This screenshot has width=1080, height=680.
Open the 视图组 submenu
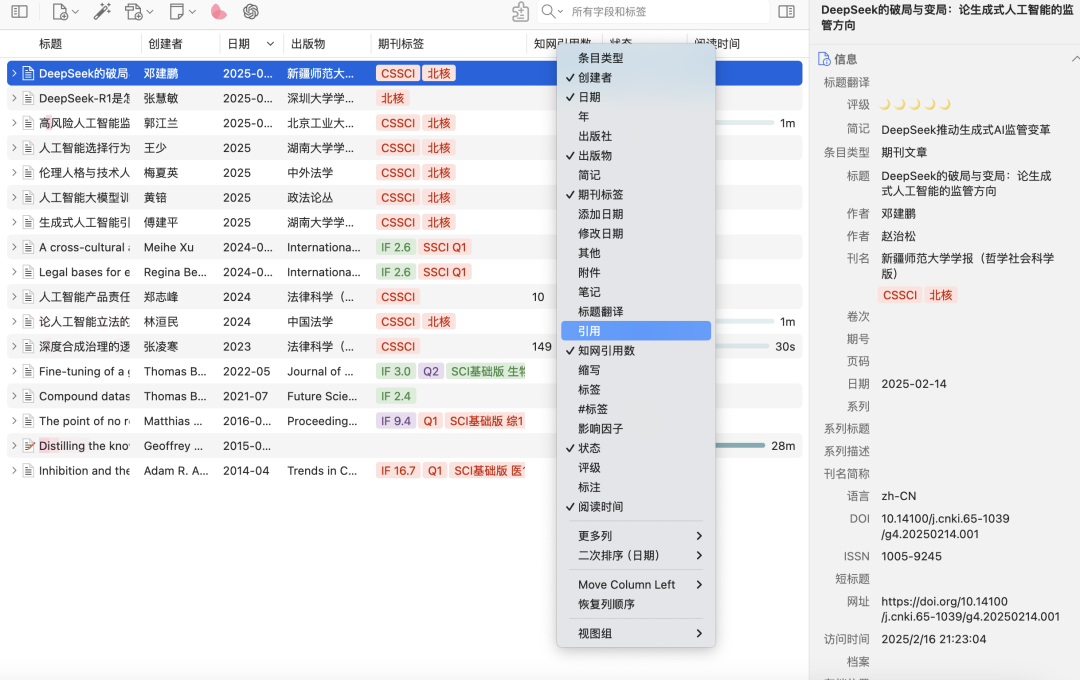(636, 634)
